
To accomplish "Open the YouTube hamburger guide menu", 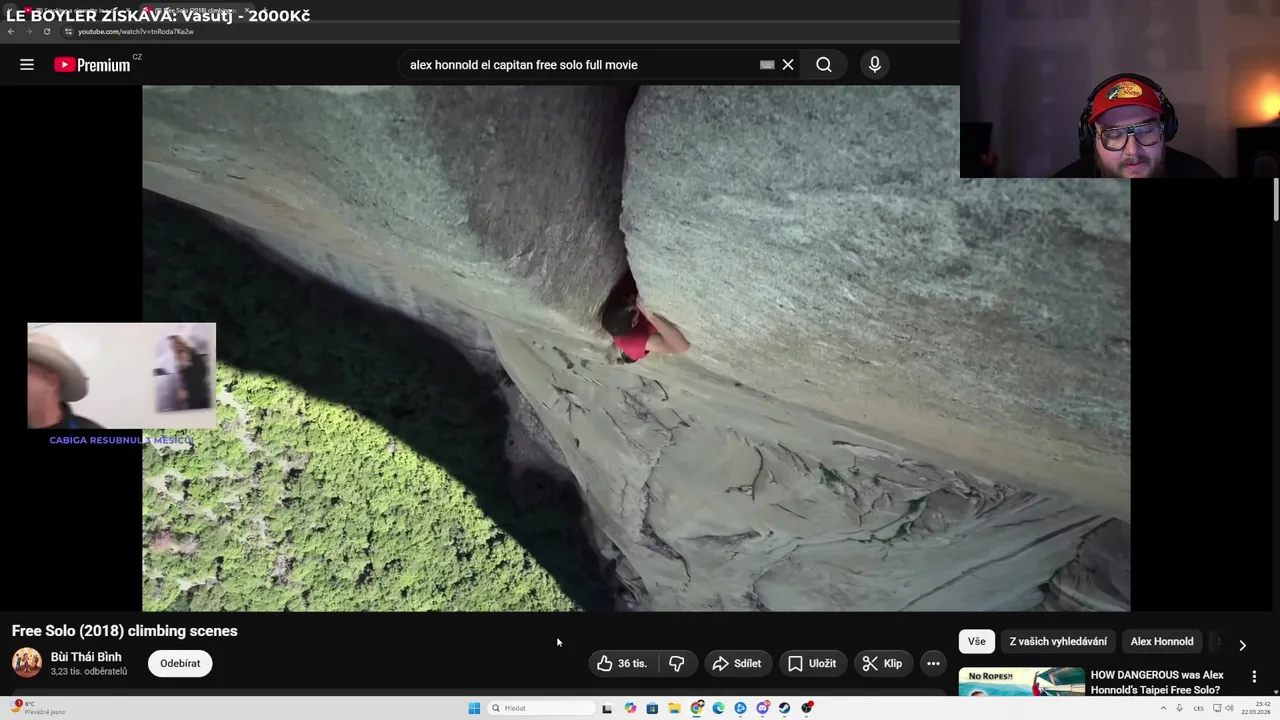I will [x=27, y=65].
